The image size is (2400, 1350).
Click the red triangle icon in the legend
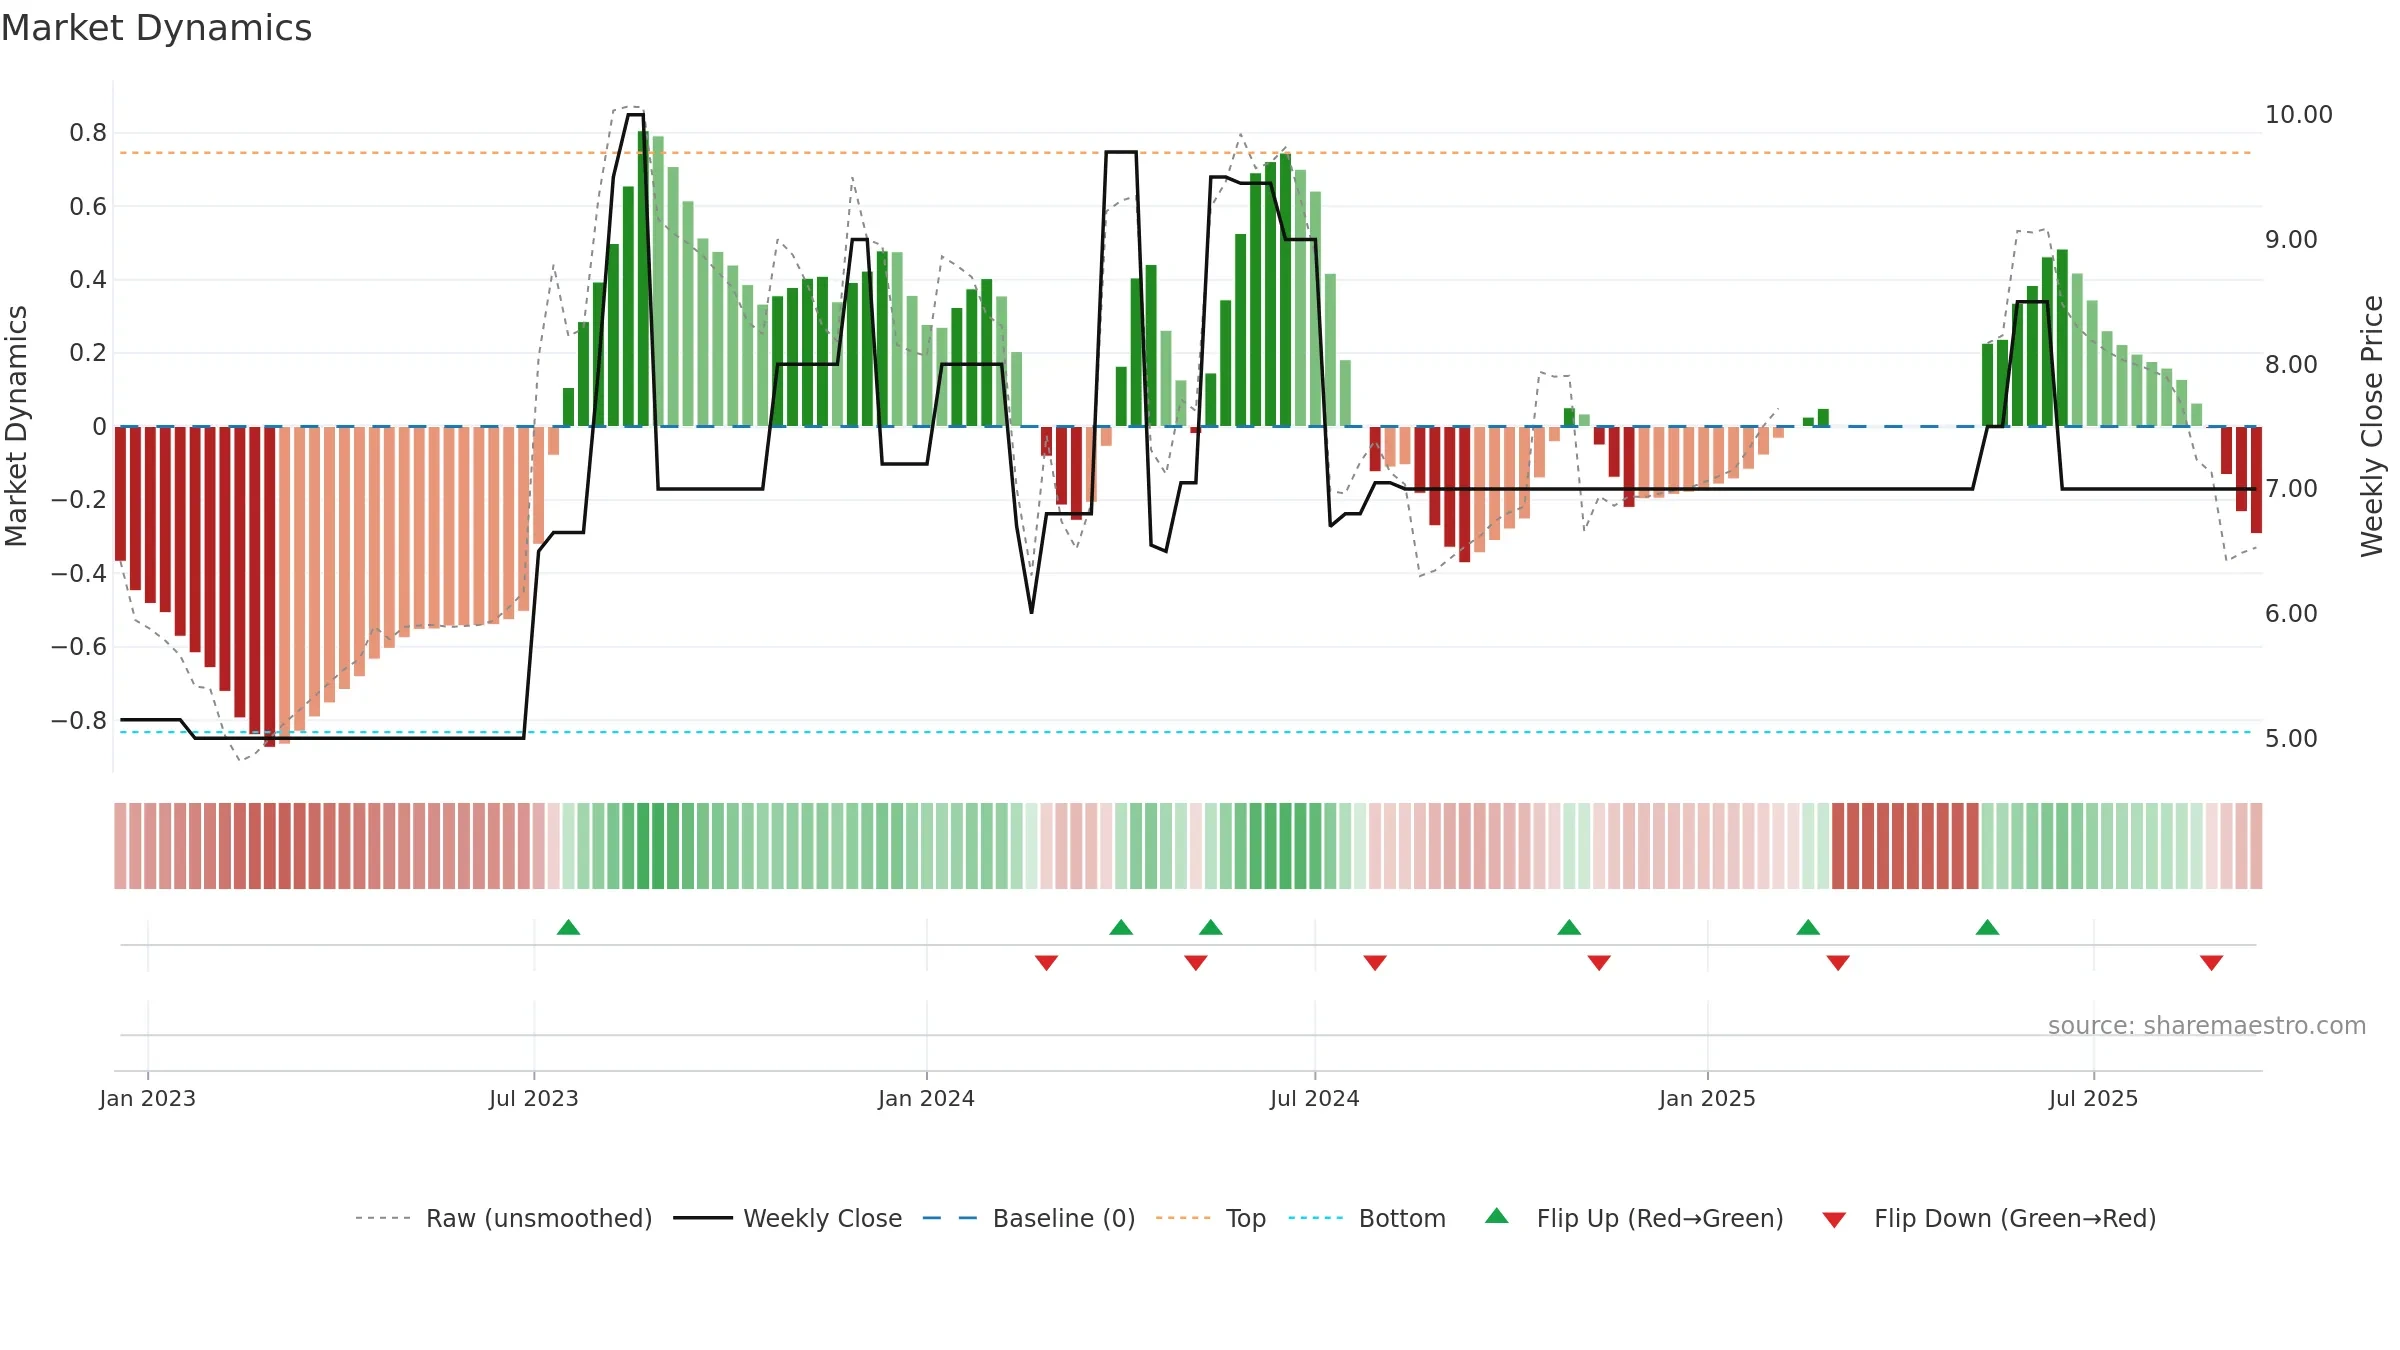[x=1834, y=1220]
